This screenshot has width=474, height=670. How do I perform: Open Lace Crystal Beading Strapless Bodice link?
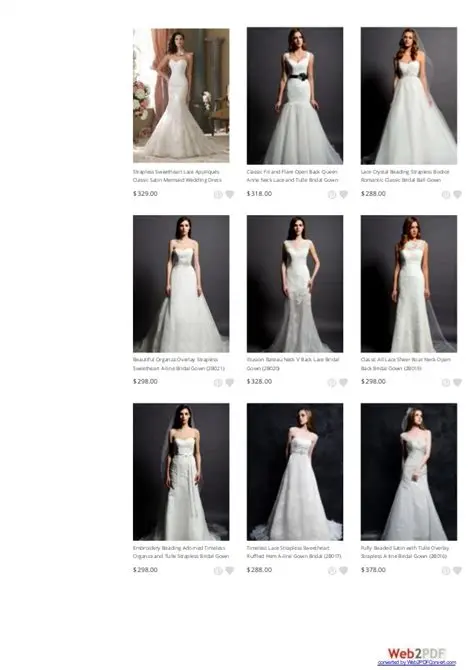tap(405, 176)
